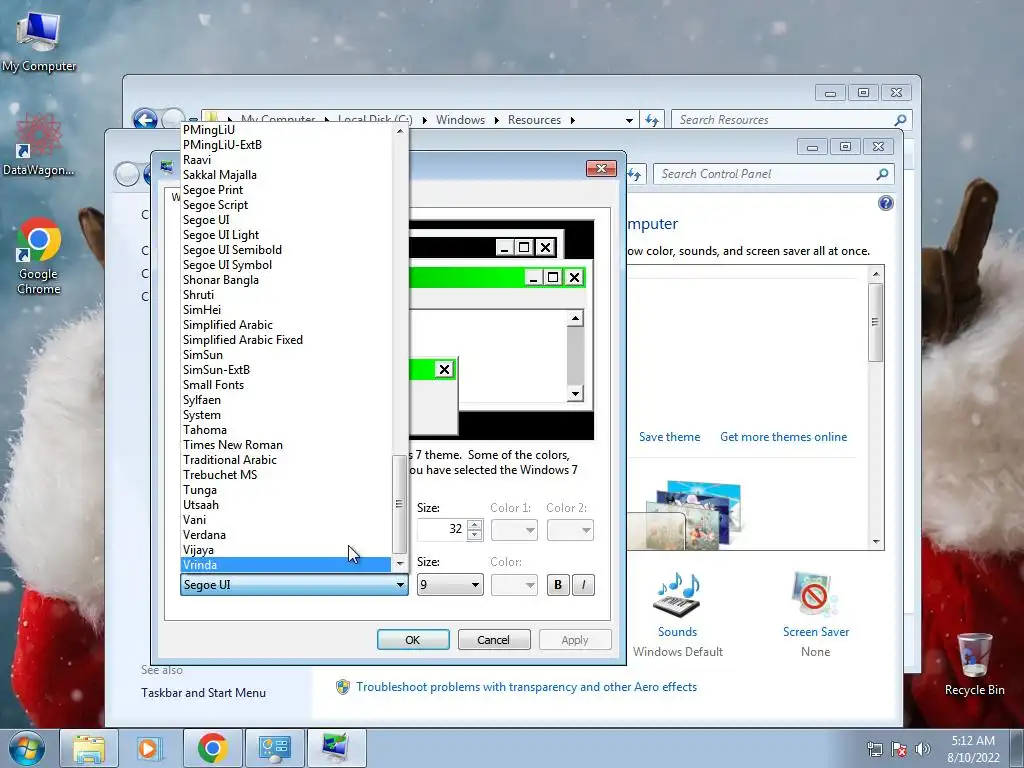Open the network icon in the system tray
Screen dimensions: 1024x768
(874, 749)
